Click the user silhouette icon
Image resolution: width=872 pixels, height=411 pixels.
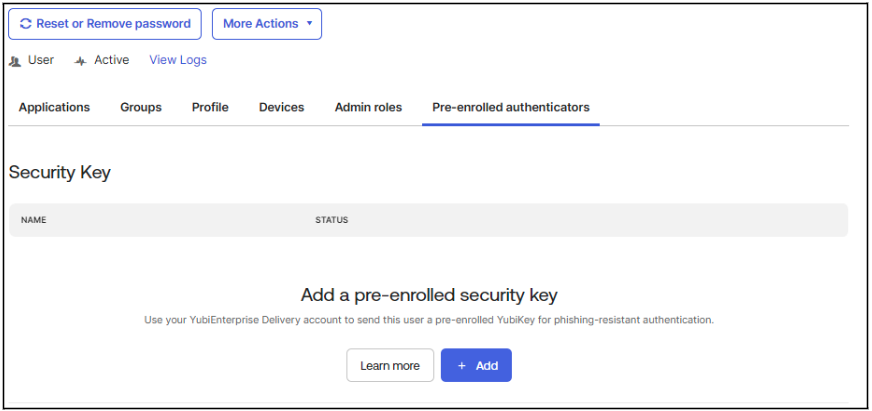click(15, 61)
